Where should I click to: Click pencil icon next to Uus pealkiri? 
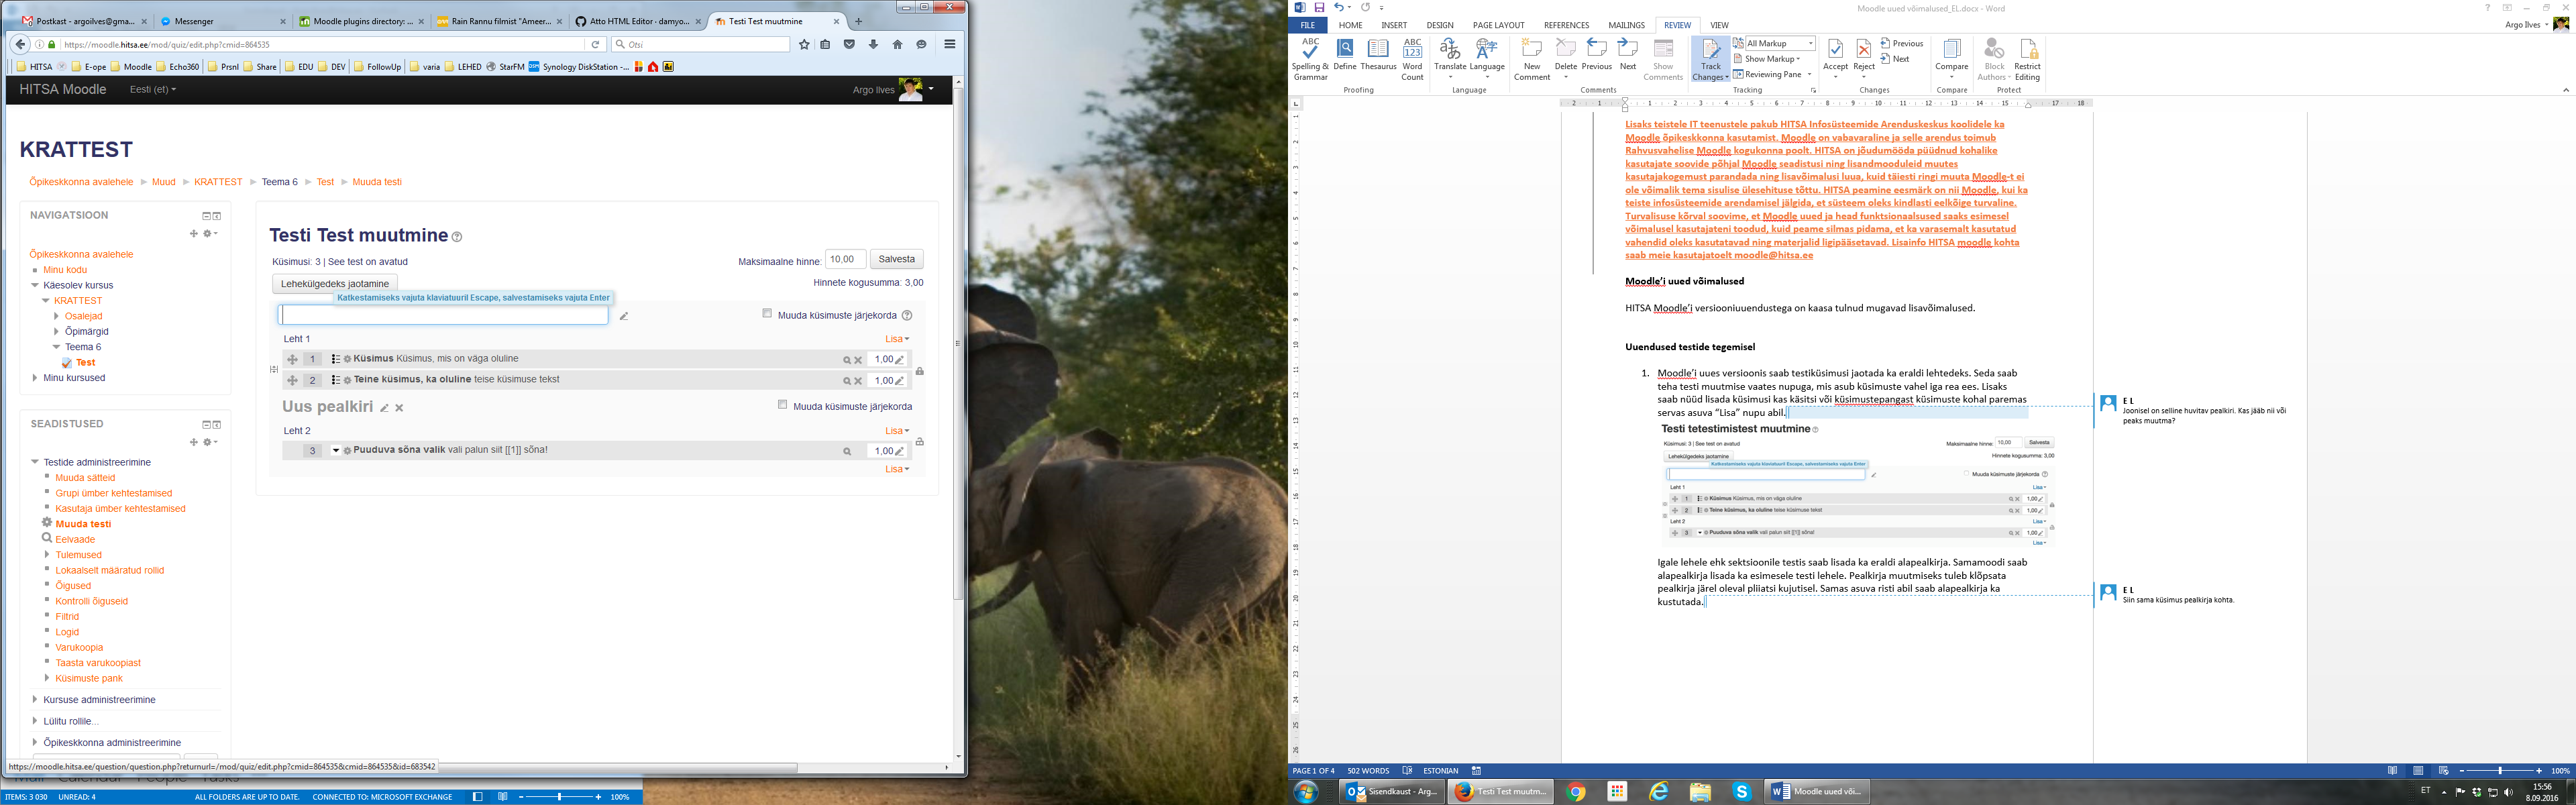pos(384,408)
